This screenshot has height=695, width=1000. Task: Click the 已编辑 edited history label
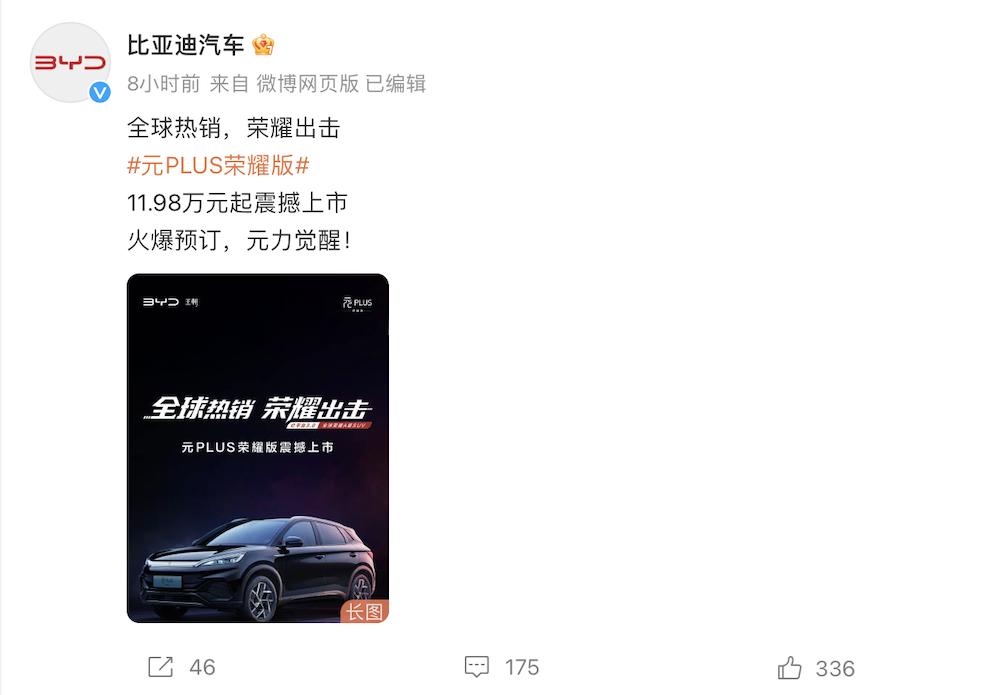click(395, 84)
